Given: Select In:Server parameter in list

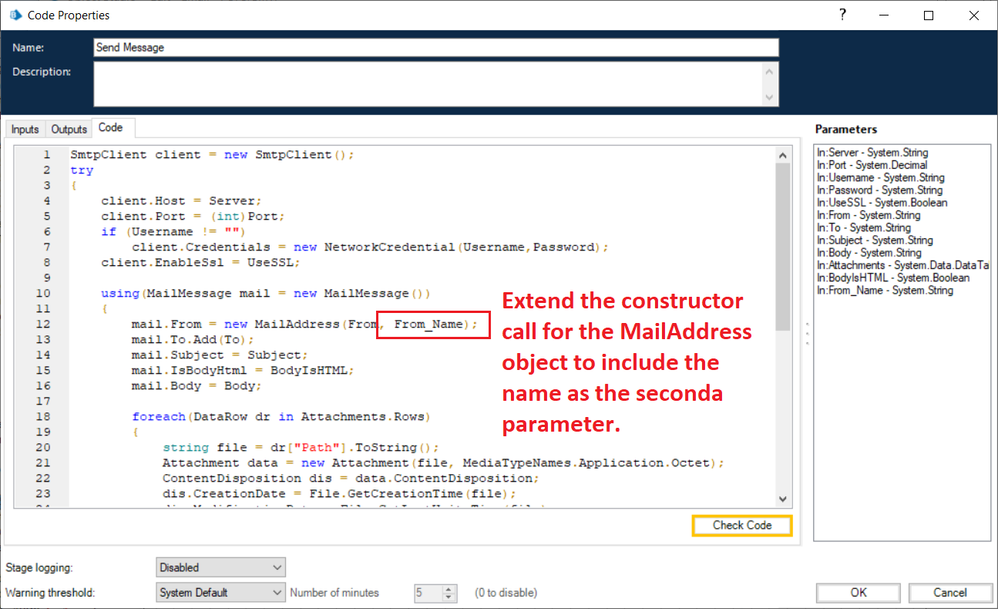Looking at the screenshot, I should pyautogui.click(x=873, y=153).
